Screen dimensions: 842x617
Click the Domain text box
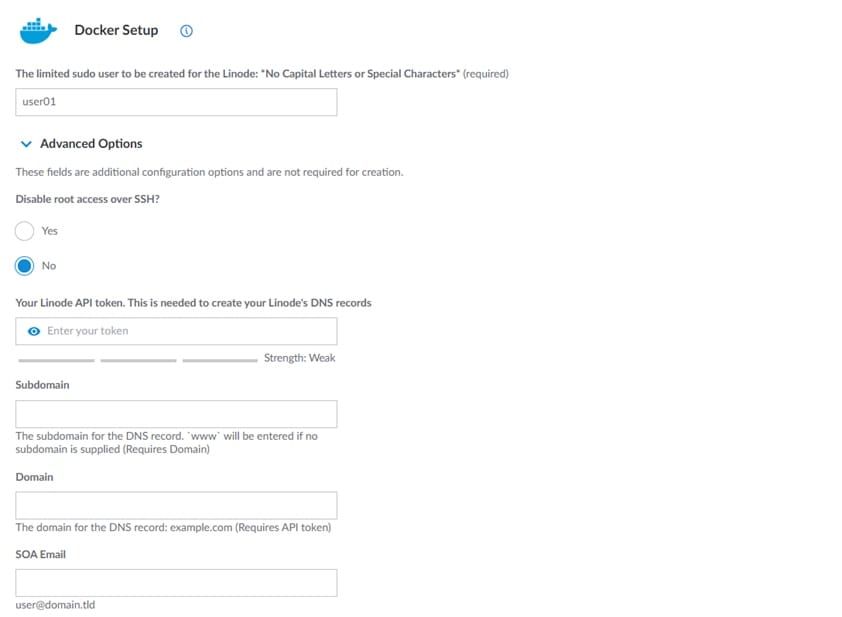176,505
